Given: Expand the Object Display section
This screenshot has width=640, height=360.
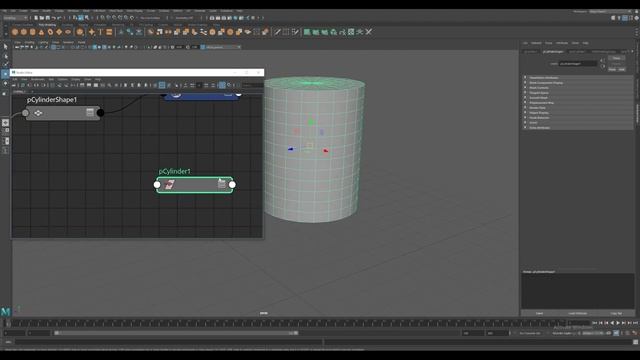Looking at the screenshot, I should (x=578, y=113).
